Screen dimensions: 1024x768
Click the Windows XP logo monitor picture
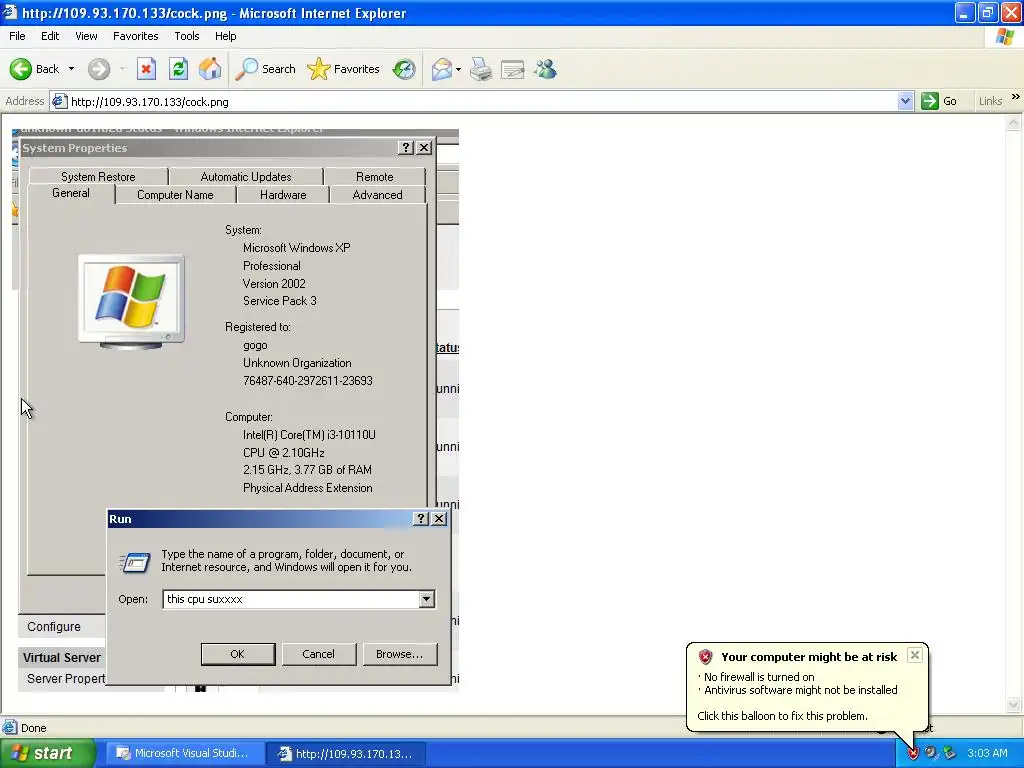point(131,301)
